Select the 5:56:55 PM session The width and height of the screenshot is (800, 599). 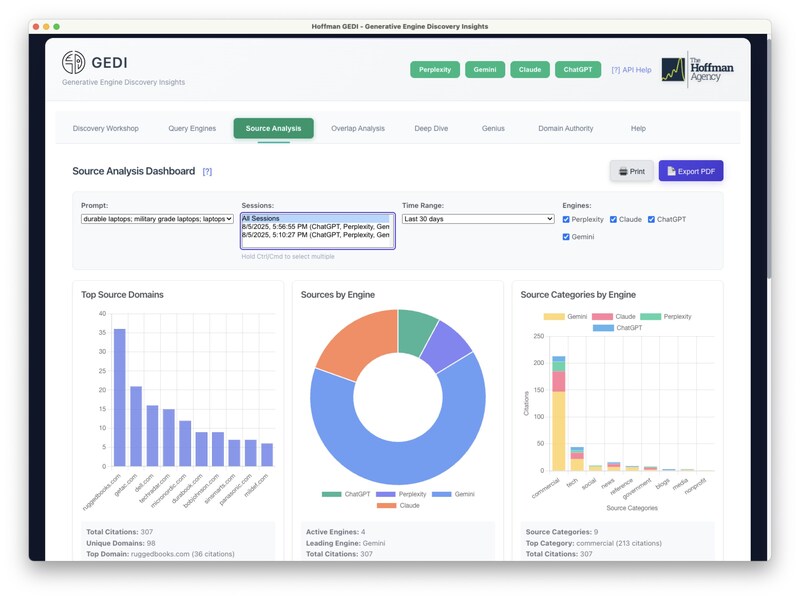click(315, 227)
